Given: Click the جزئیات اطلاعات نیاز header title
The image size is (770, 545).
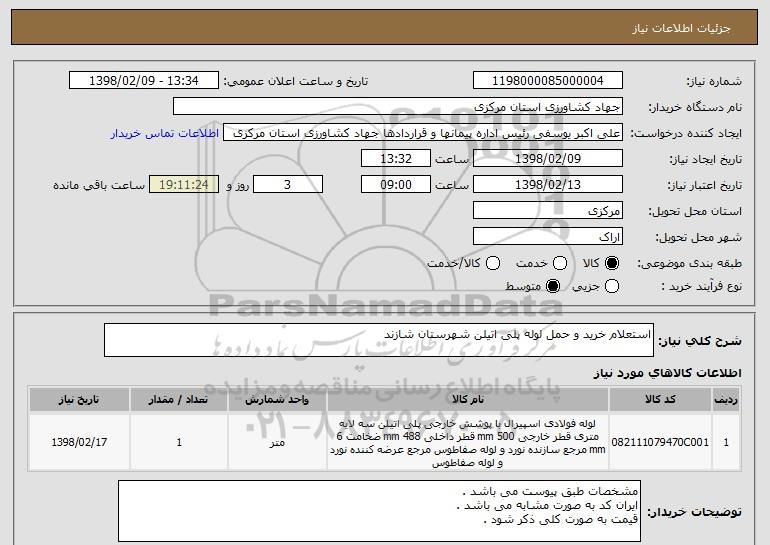Looking at the screenshot, I should pos(681,28).
